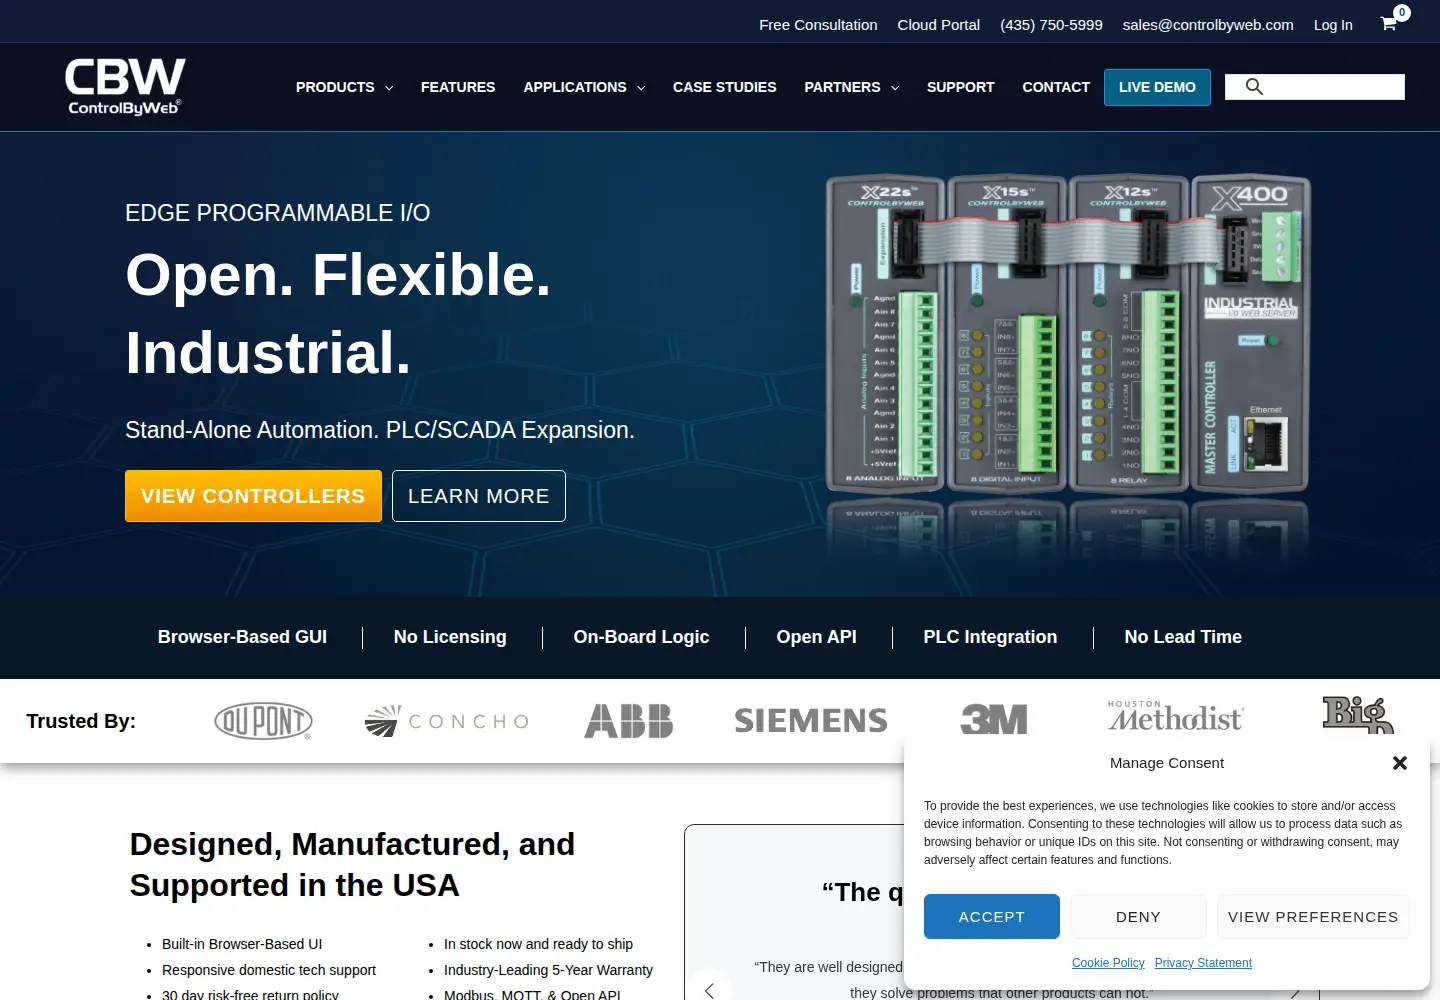Click the search magnifier icon
This screenshot has height=1000, width=1440.
tap(1254, 87)
